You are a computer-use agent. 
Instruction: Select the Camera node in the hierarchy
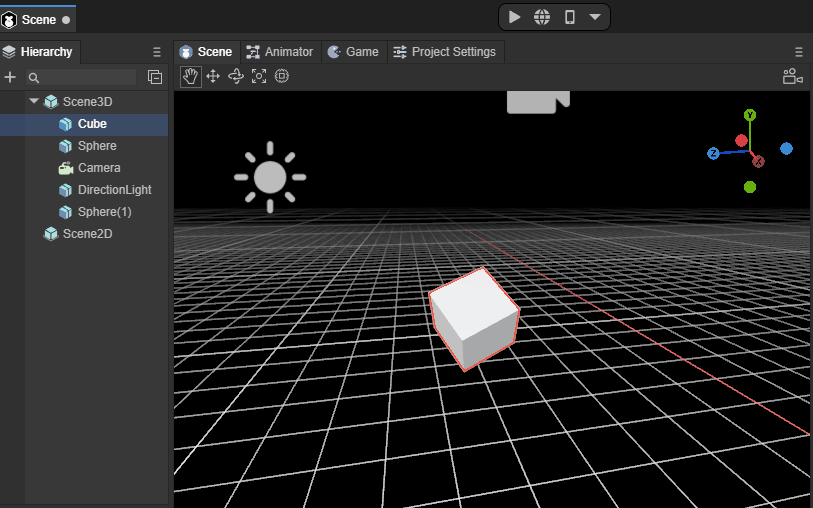pos(99,168)
